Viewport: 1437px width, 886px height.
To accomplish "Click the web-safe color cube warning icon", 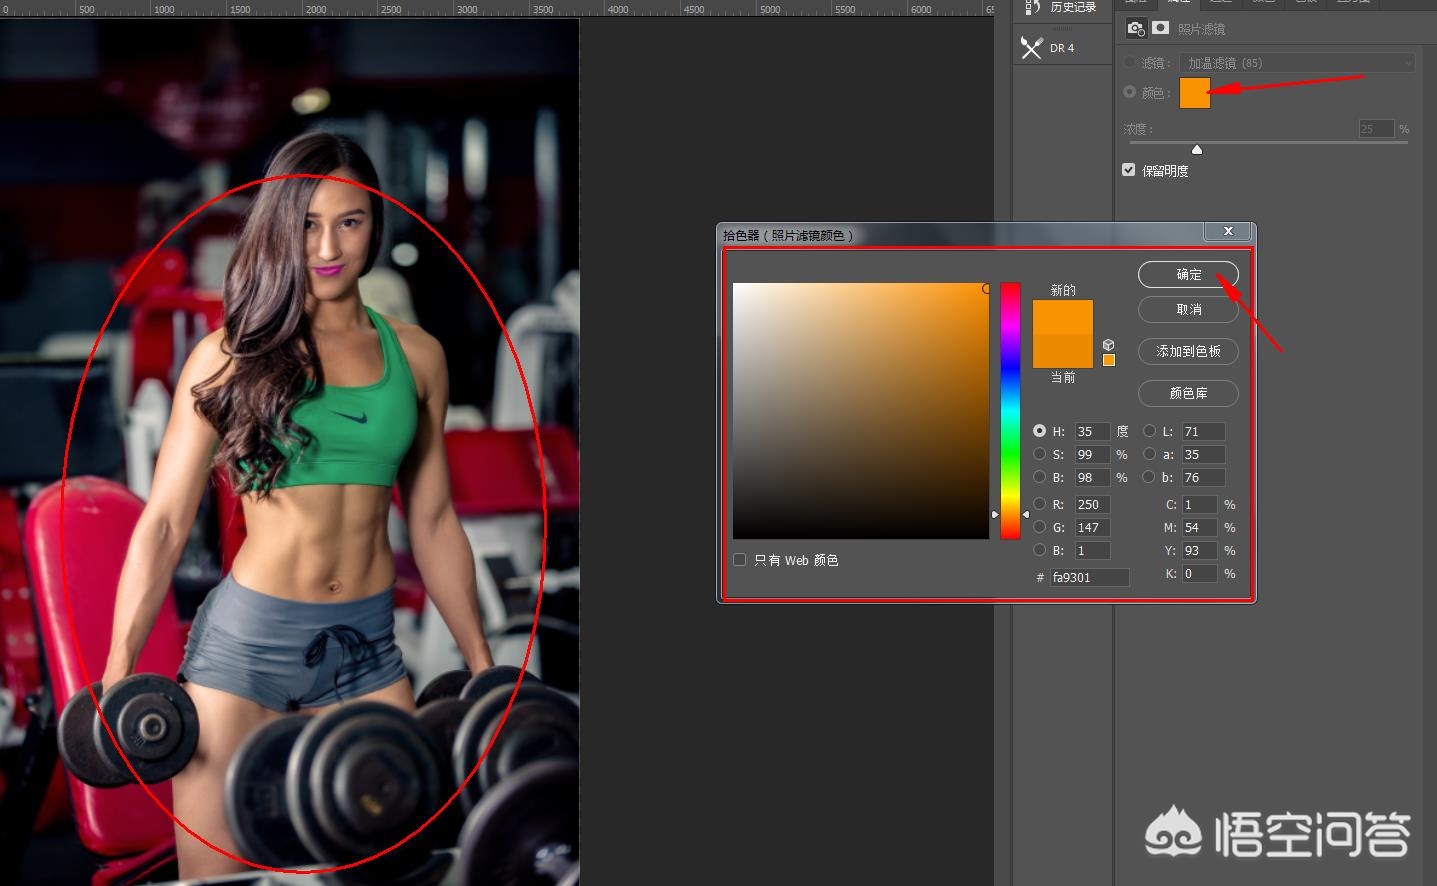I will coord(1108,345).
